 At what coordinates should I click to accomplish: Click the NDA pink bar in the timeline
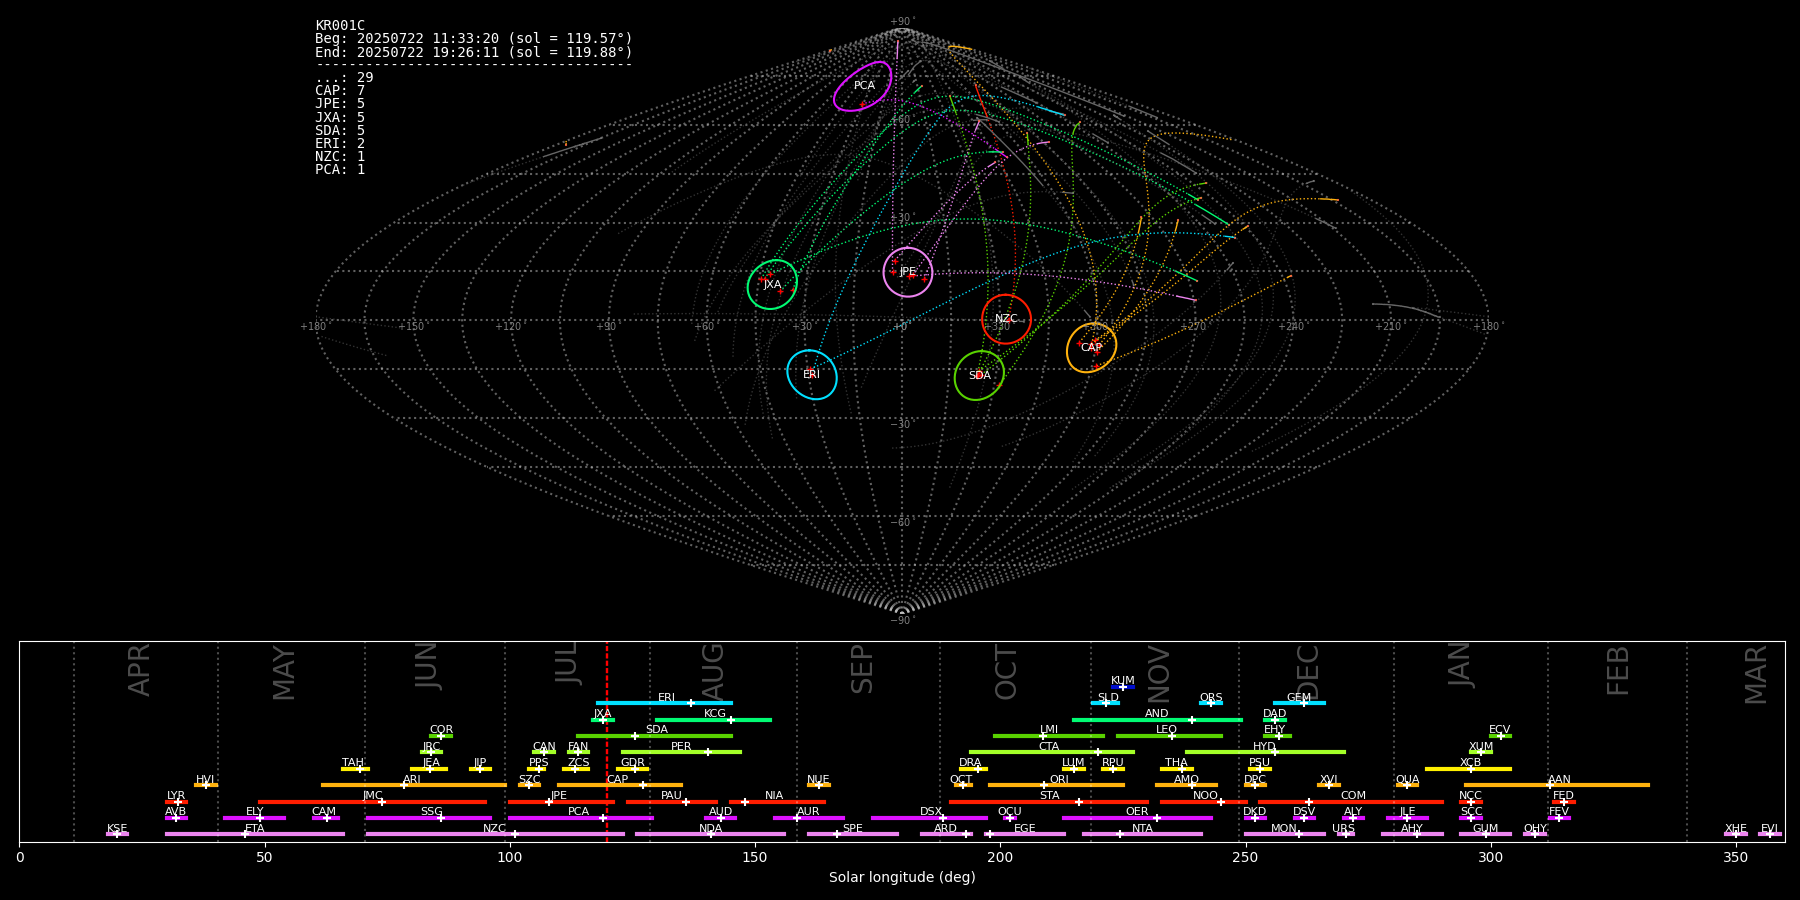710,834
